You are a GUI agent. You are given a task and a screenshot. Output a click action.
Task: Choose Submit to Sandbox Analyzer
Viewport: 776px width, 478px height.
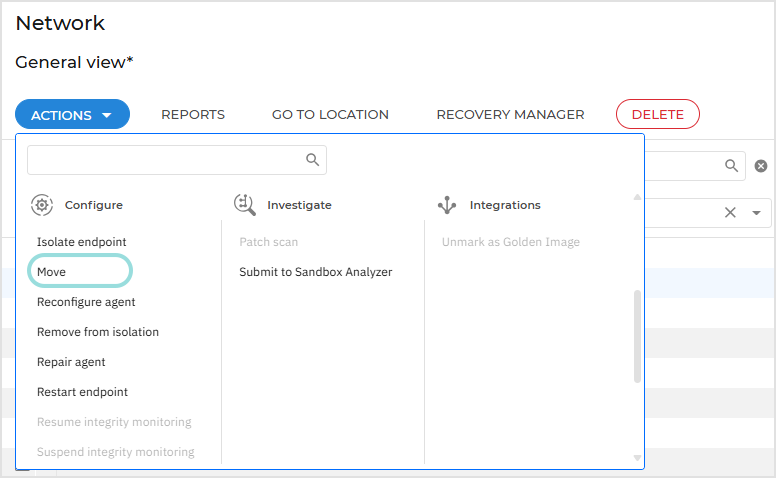tap(315, 272)
